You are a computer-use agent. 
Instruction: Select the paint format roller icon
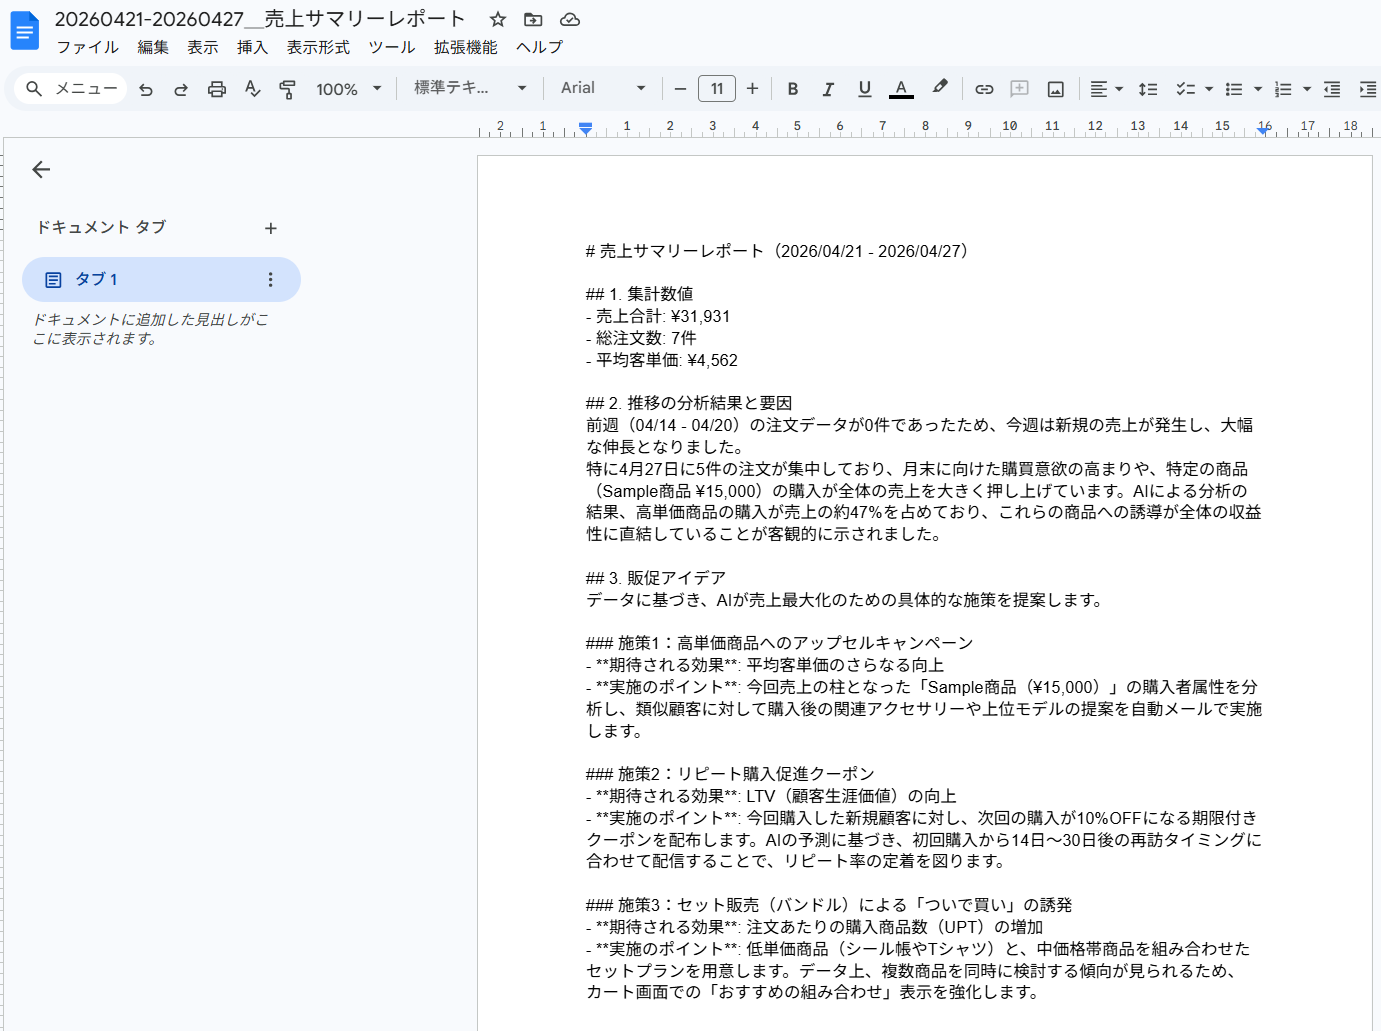(288, 89)
